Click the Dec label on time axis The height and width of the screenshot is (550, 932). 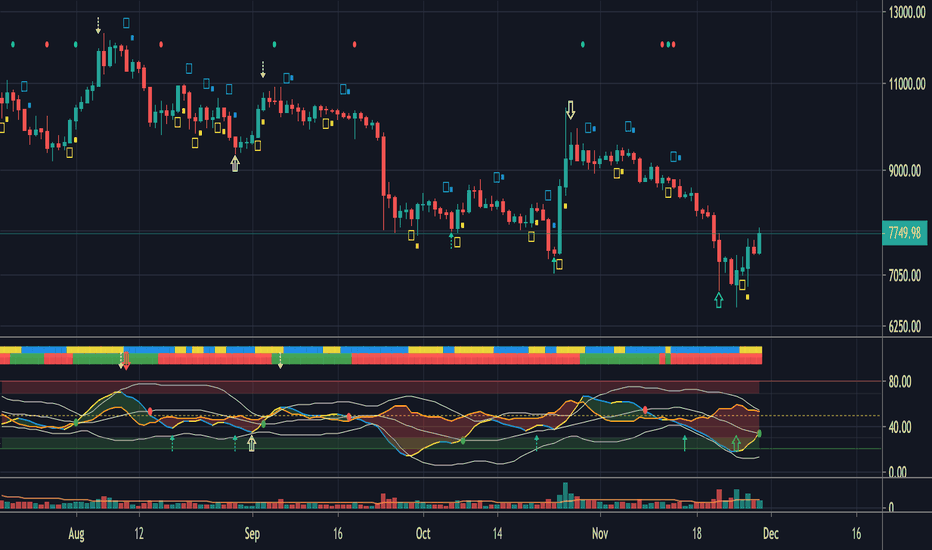click(x=770, y=533)
